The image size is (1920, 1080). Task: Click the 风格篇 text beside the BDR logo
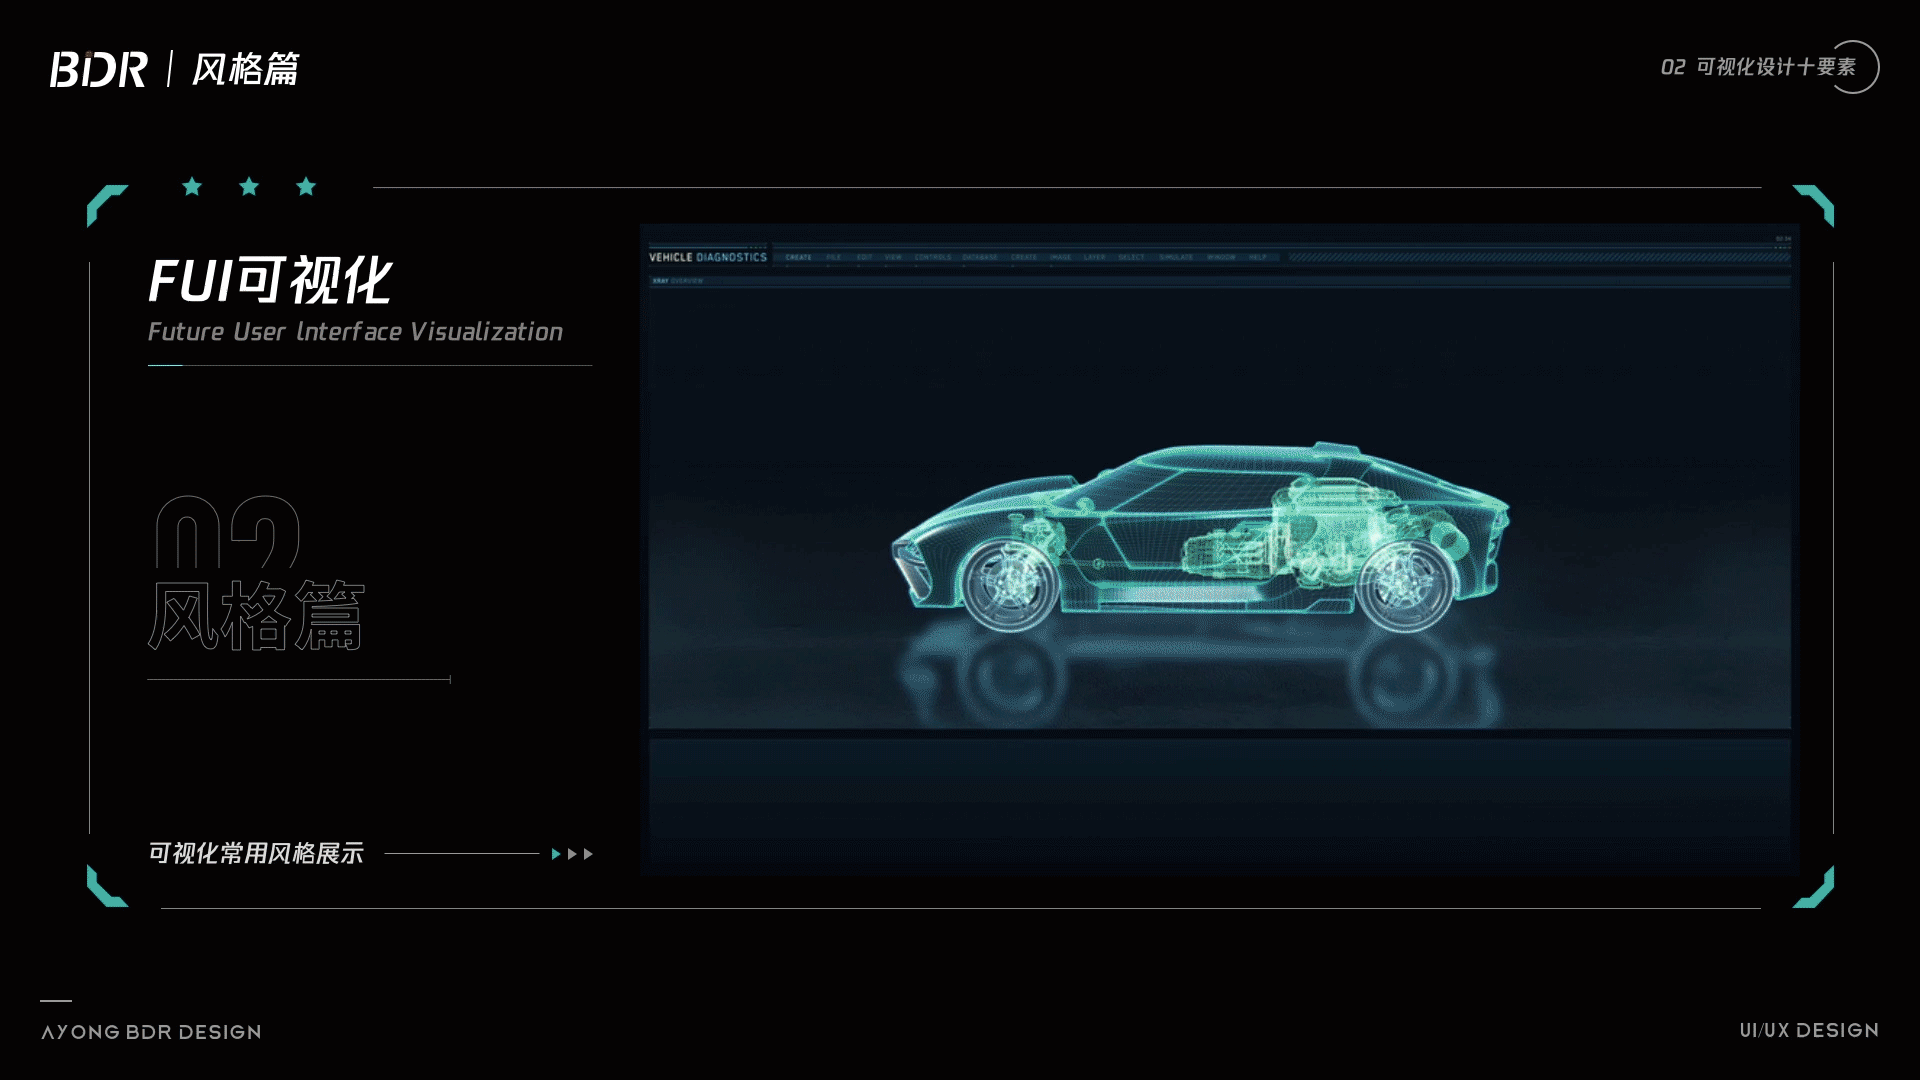tap(245, 69)
